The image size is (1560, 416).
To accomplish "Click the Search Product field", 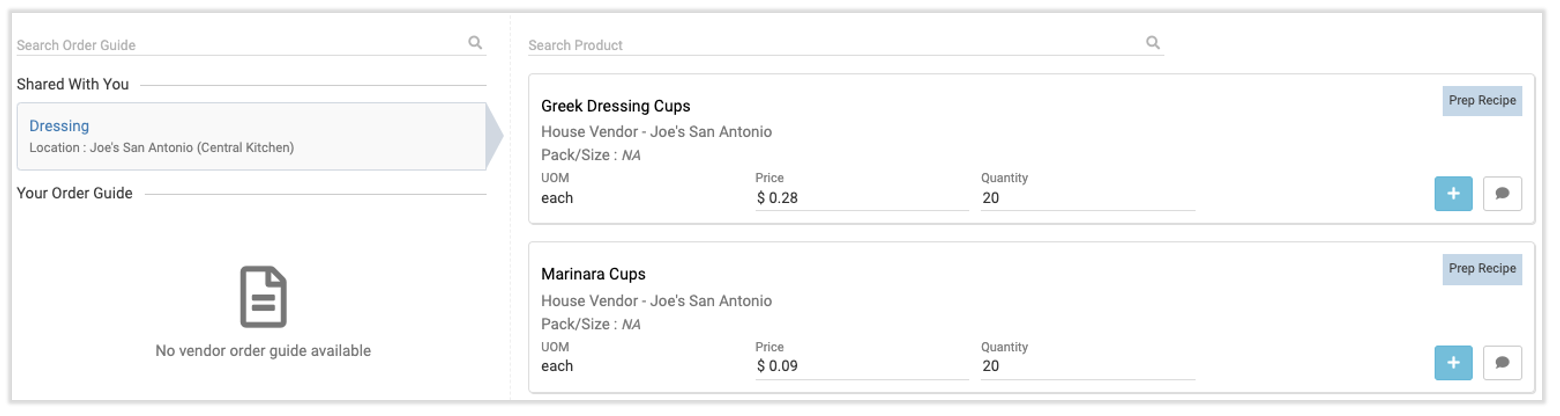I will 830,45.
